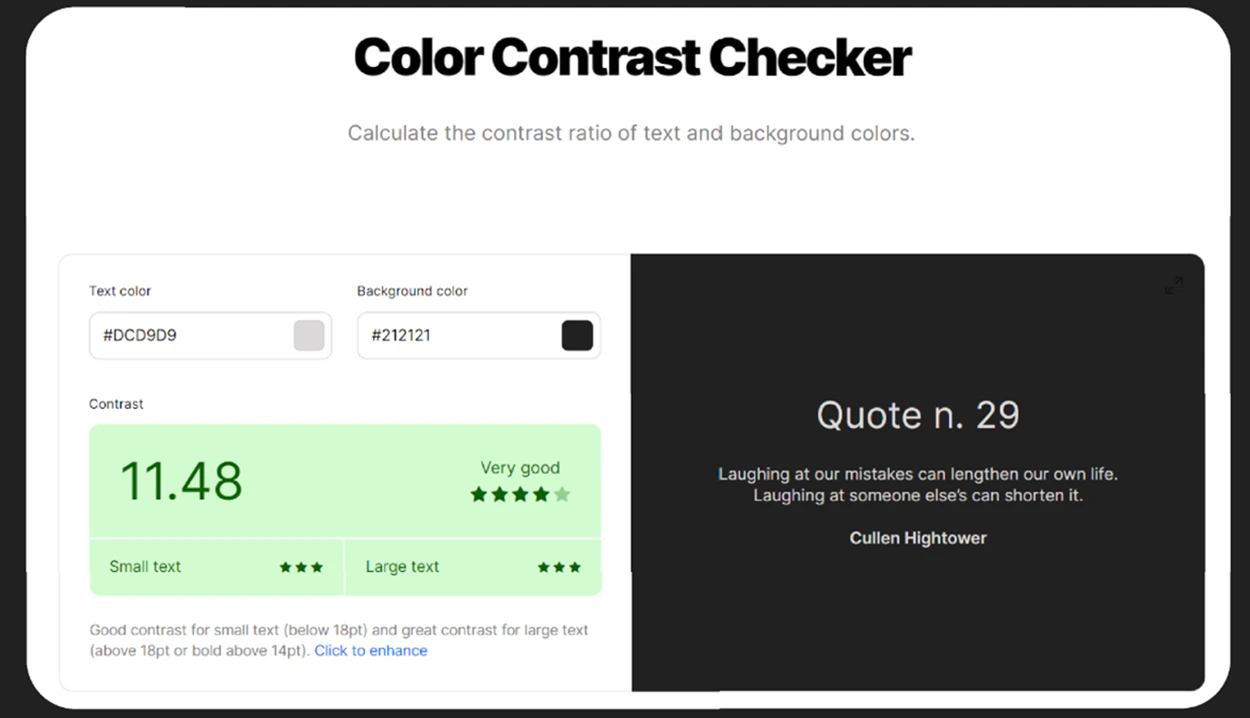Image resolution: width=1250 pixels, height=718 pixels.
Task: Open the text color swatch picker
Action: (309, 335)
